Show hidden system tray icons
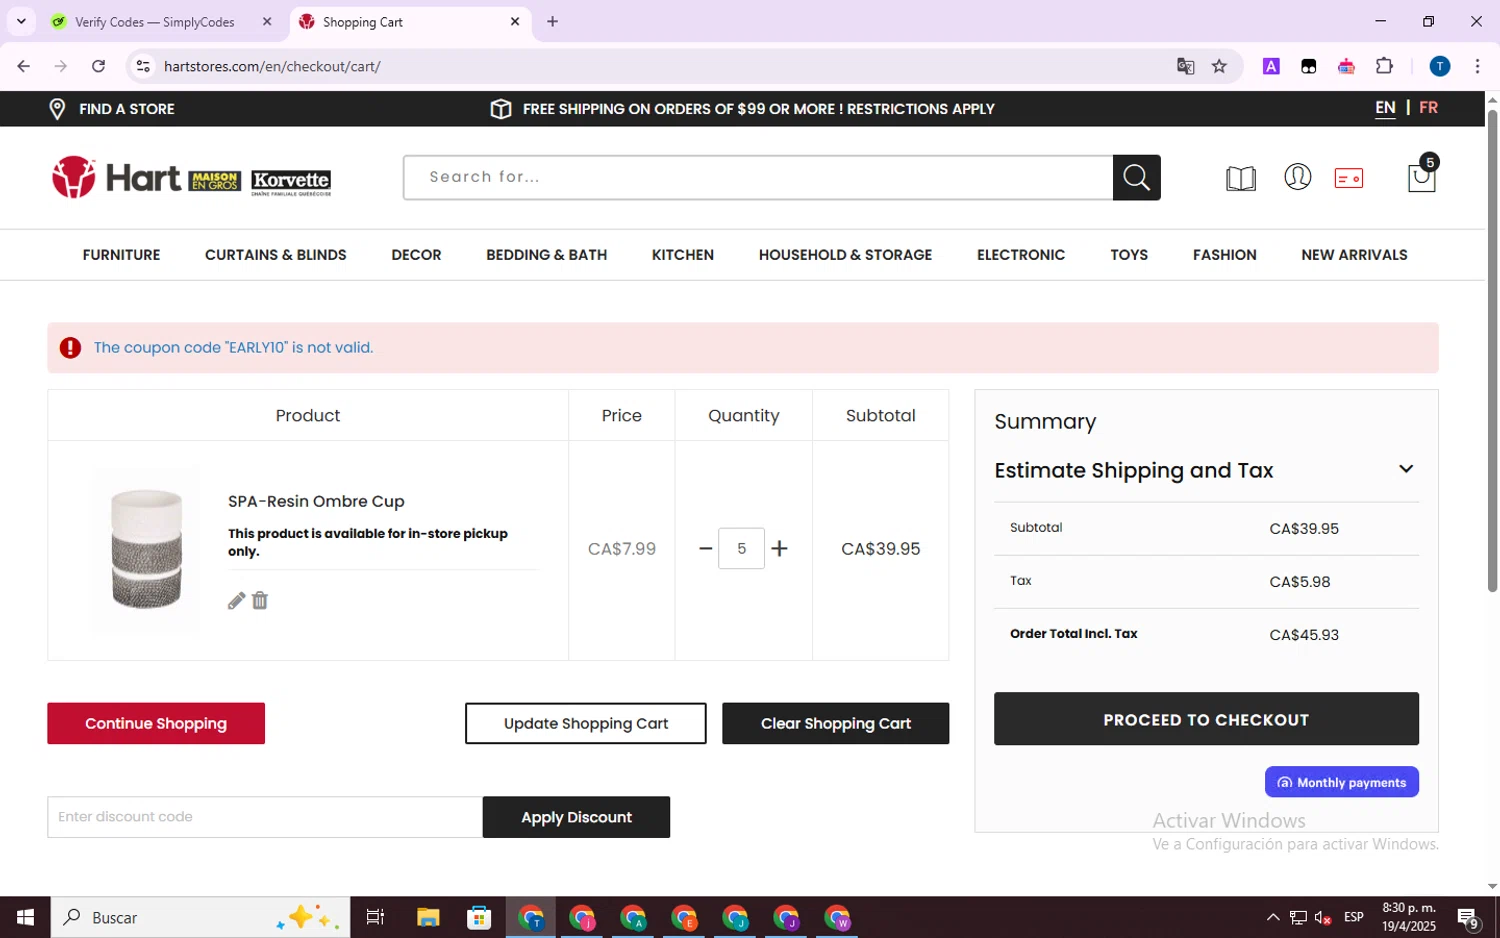The width and height of the screenshot is (1500, 938). [1272, 917]
